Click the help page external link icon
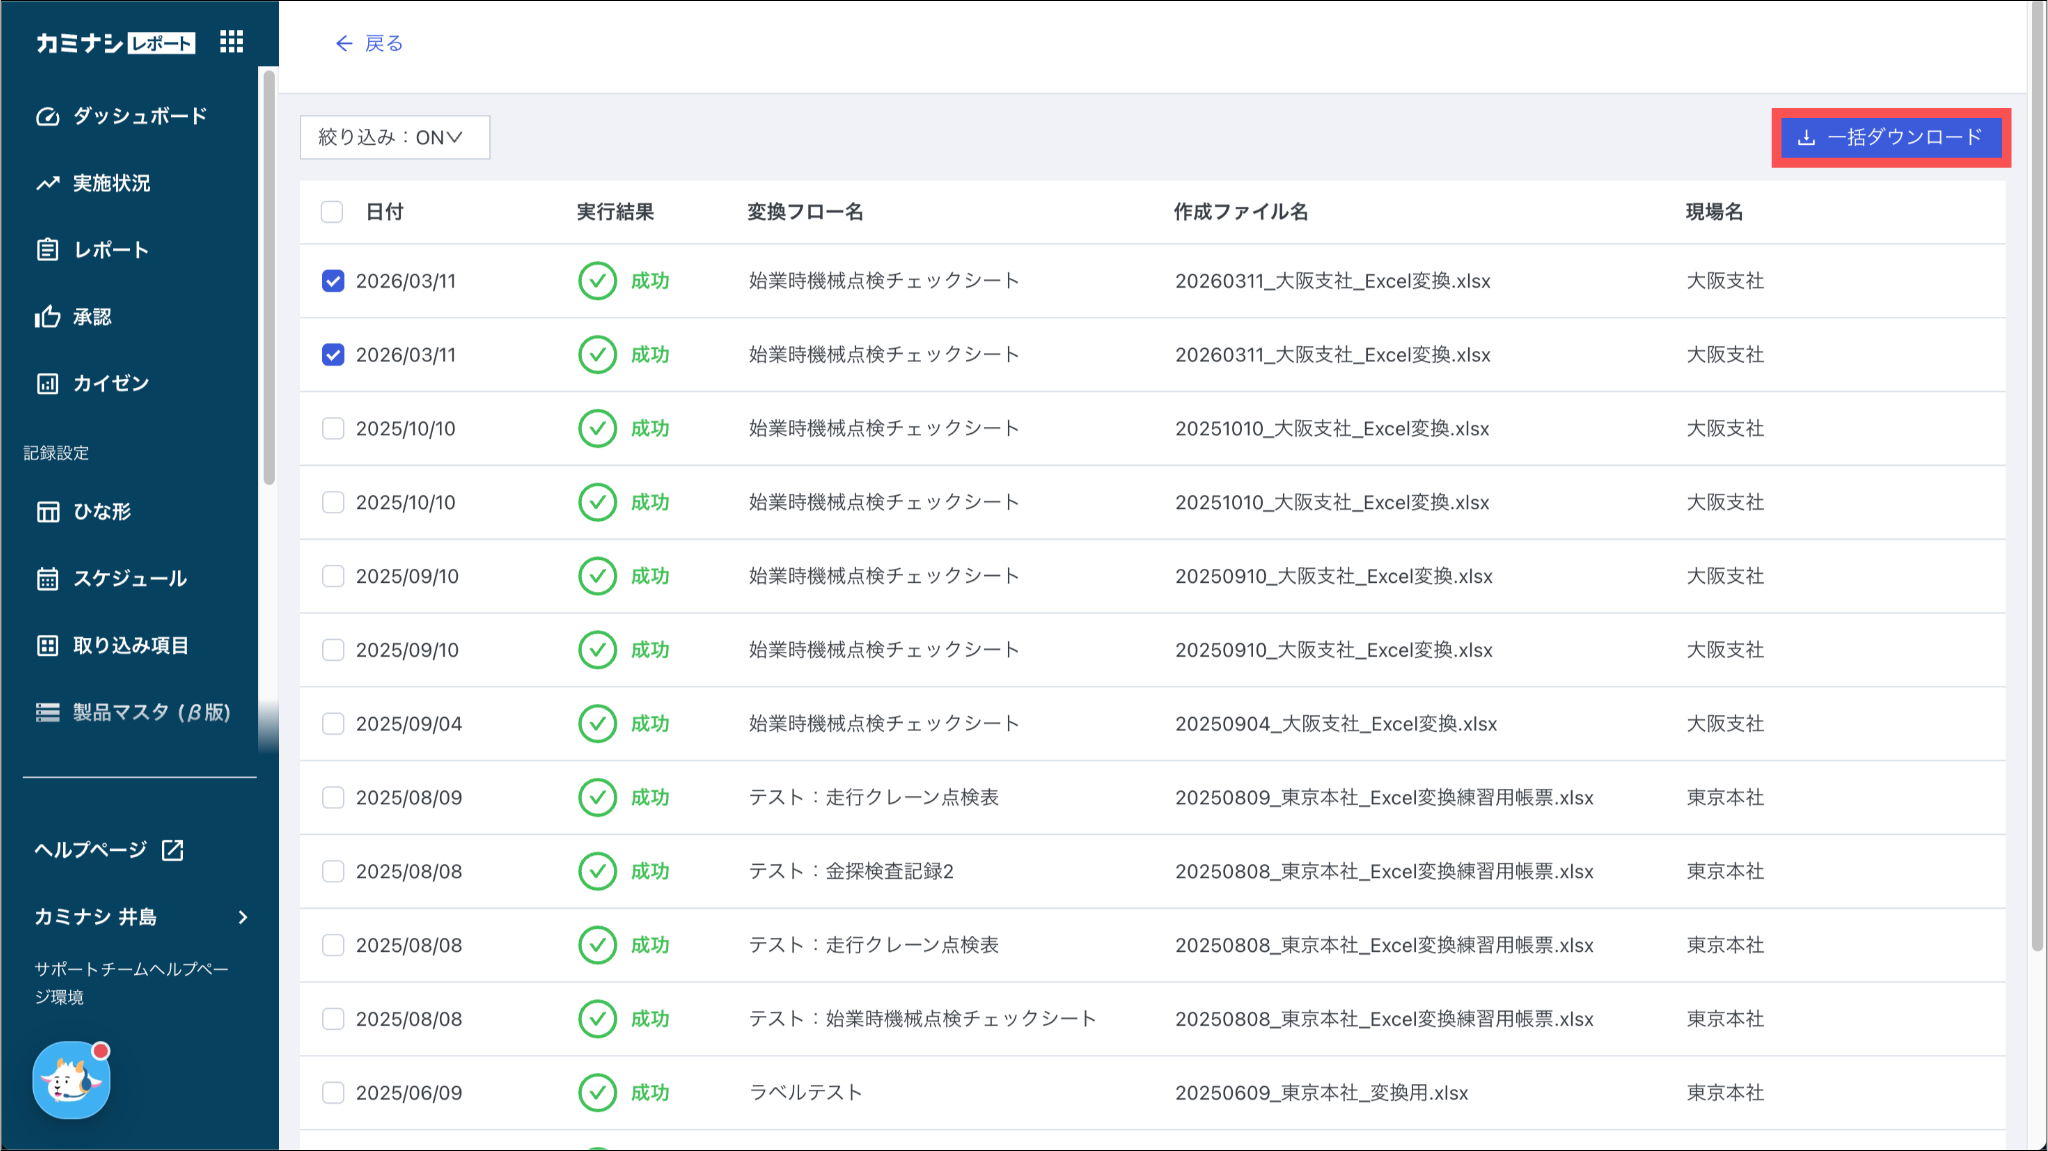The width and height of the screenshot is (2048, 1151). [x=173, y=850]
